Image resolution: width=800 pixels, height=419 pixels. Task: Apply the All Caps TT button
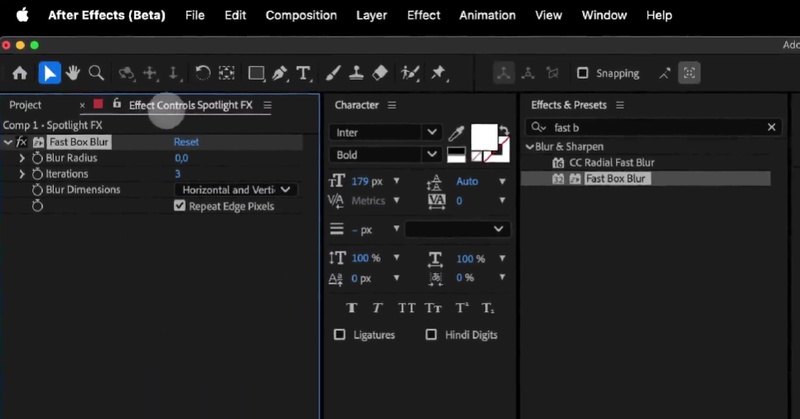pos(407,308)
